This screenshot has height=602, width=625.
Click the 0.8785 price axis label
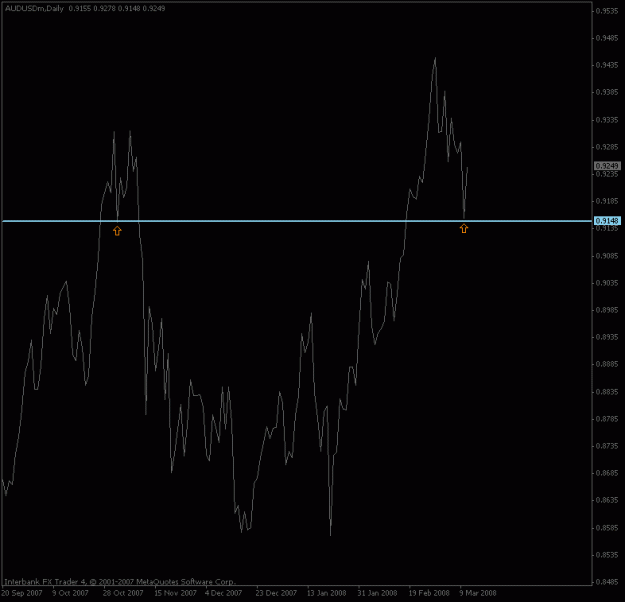pos(607,419)
